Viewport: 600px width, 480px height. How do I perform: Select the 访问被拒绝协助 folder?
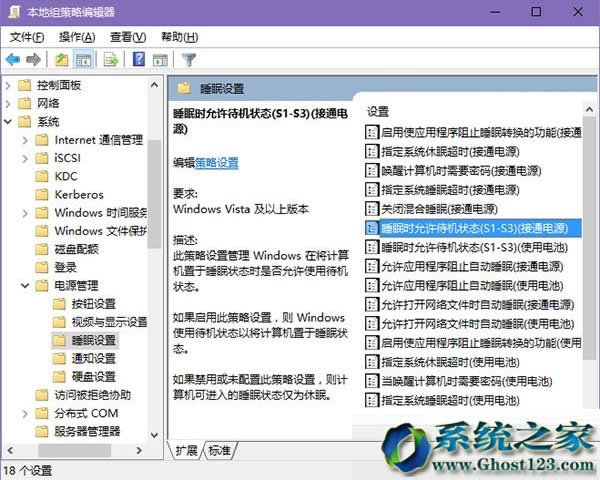click(93, 395)
